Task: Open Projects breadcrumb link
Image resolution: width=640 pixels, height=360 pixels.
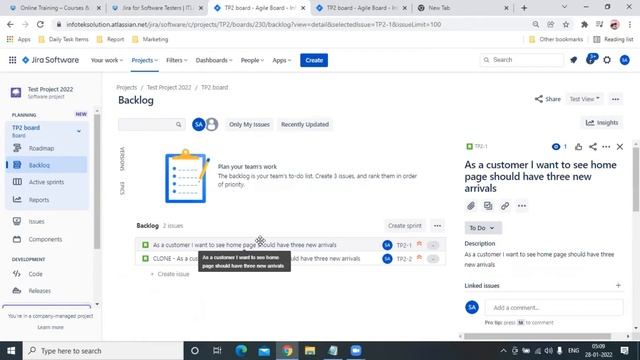Action: (x=127, y=87)
